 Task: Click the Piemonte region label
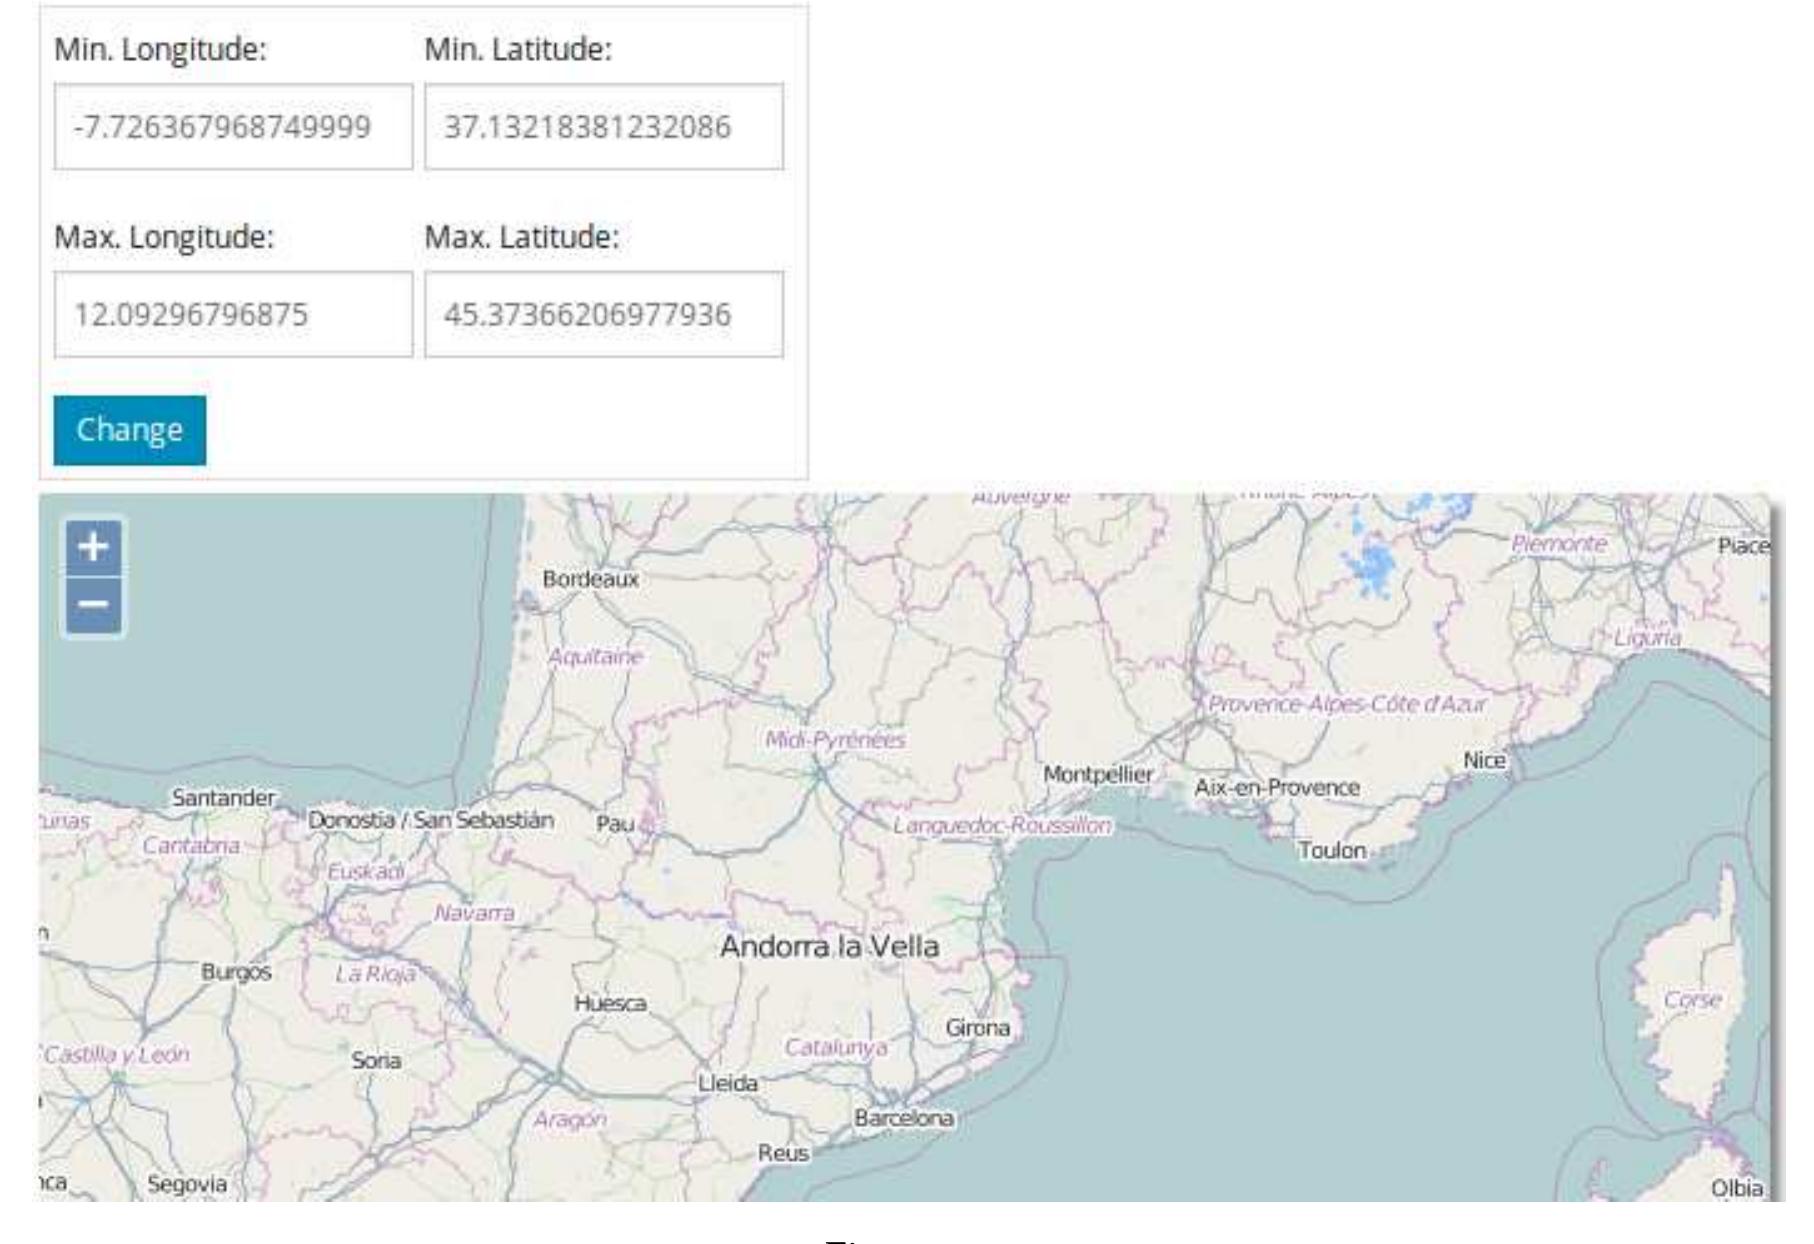[1559, 543]
